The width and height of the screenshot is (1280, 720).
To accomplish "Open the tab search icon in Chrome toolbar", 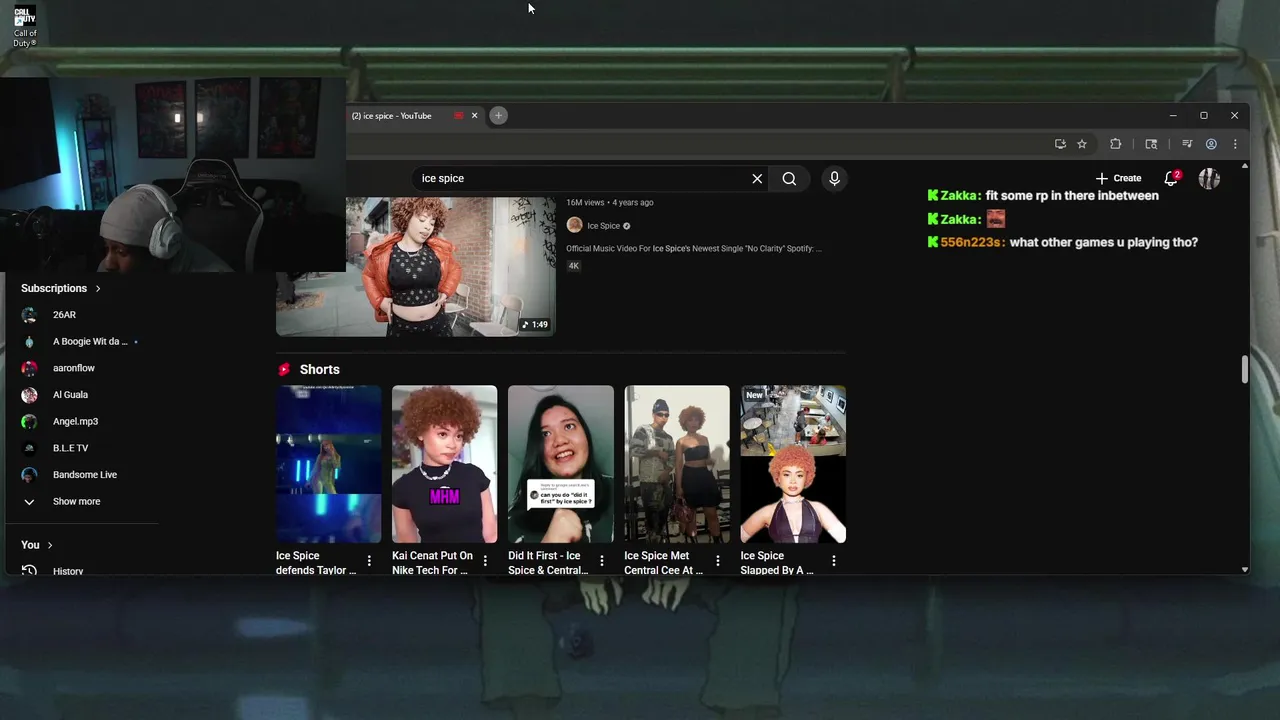I will click(x=1151, y=144).
